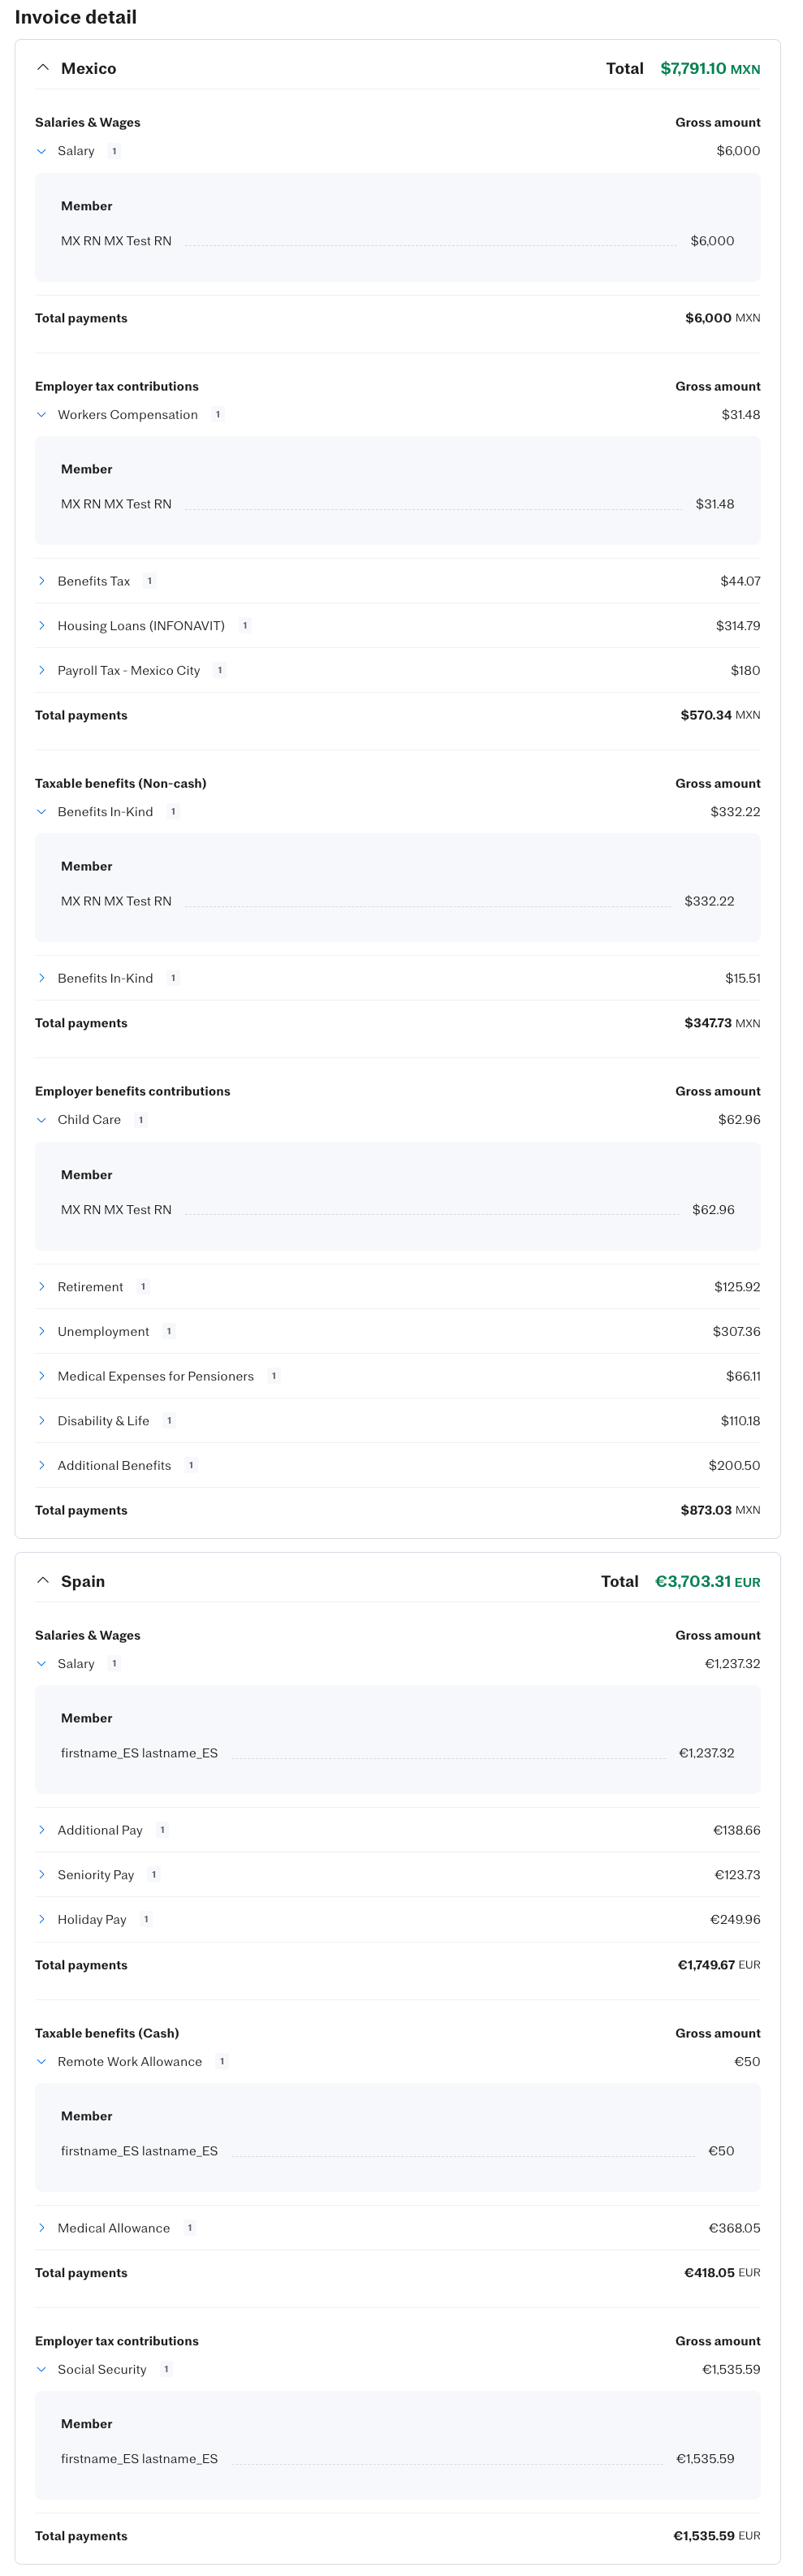Collapse the Mexico invoice section
The image size is (803, 2576).
pyautogui.click(x=42, y=68)
